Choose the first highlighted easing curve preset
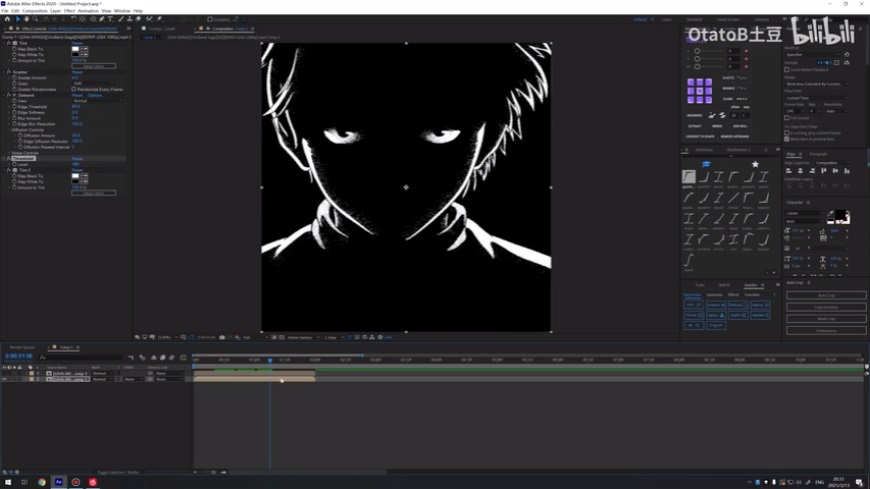Viewport: 870px width, 489px height. click(689, 177)
